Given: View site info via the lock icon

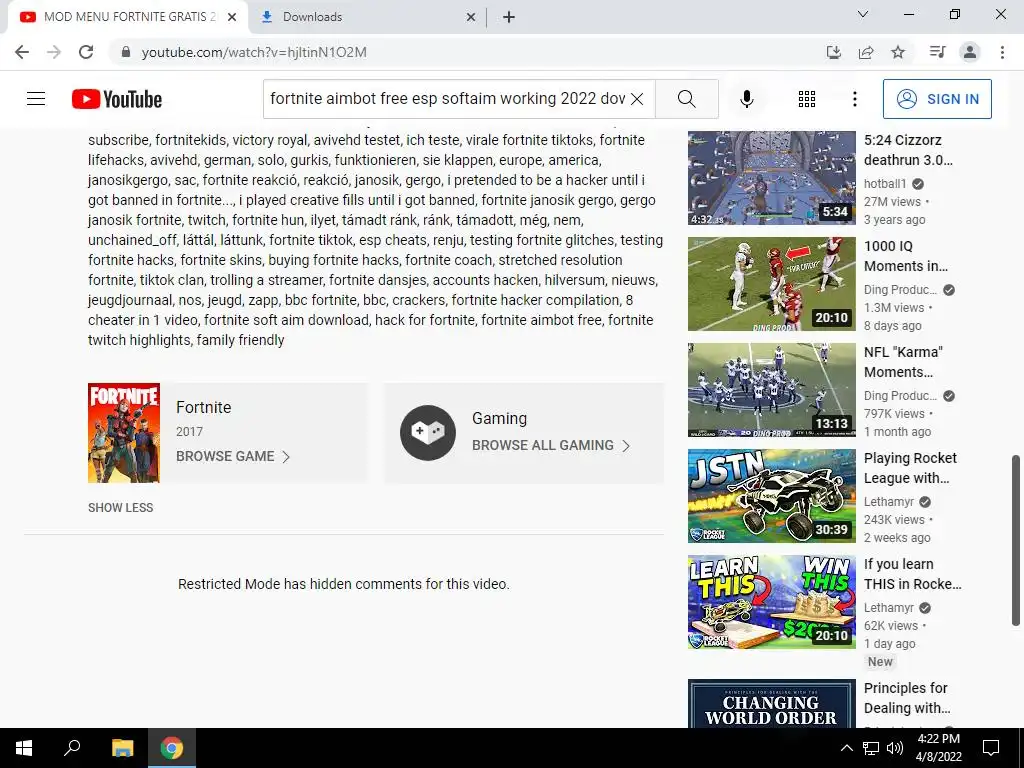Looking at the screenshot, I should tap(126, 52).
